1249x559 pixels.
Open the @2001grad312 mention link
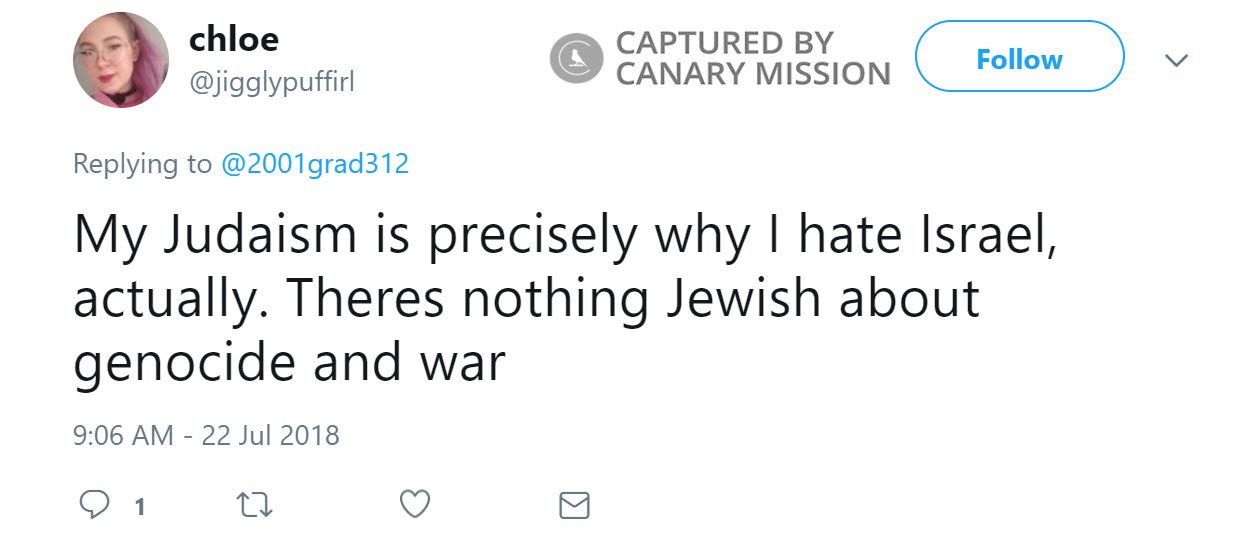tap(314, 164)
